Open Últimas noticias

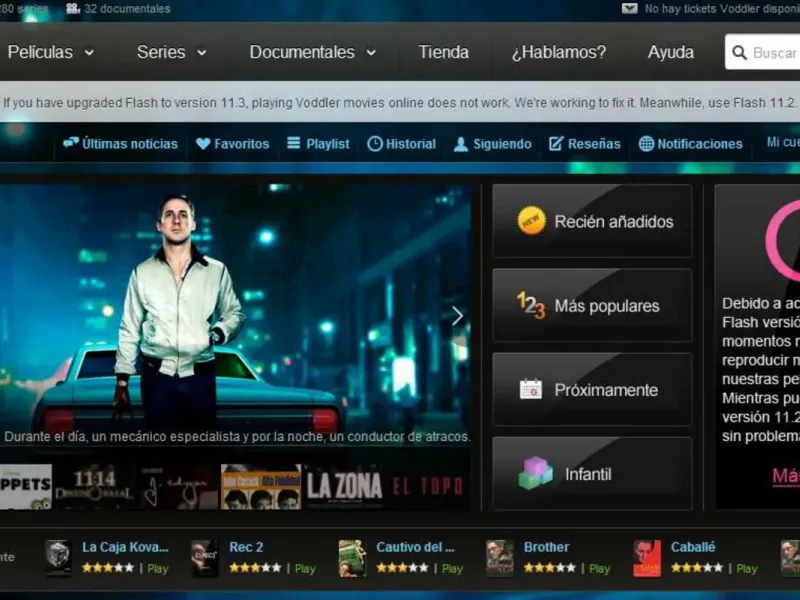[x=130, y=144]
